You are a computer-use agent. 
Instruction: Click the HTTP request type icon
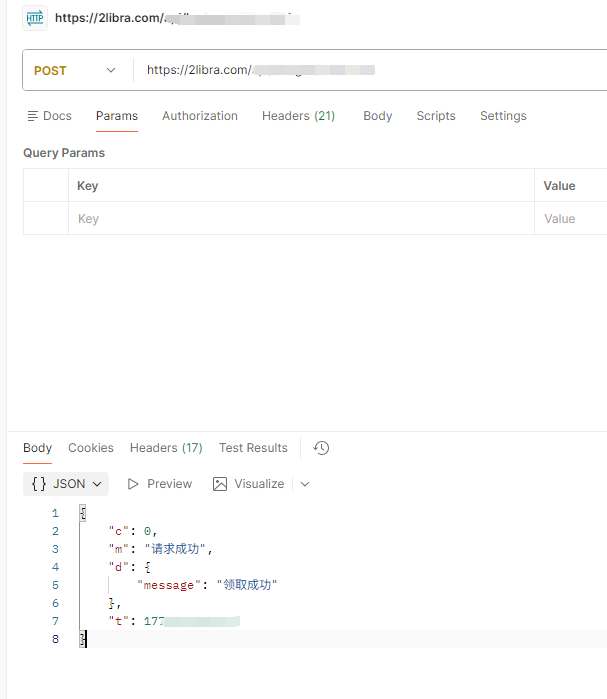35,18
